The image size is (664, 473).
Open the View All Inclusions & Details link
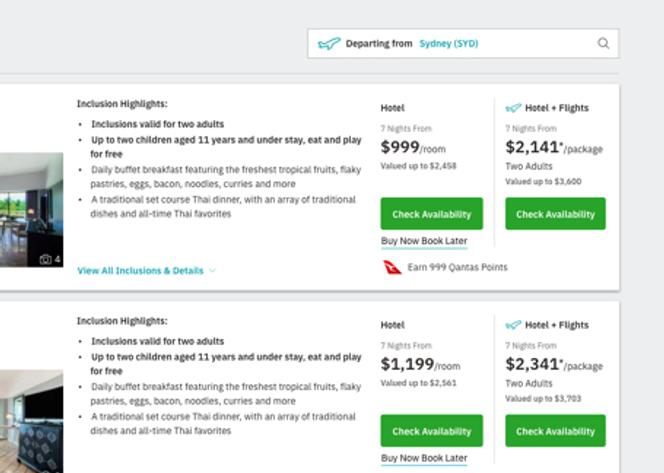[x=140, y=271]
